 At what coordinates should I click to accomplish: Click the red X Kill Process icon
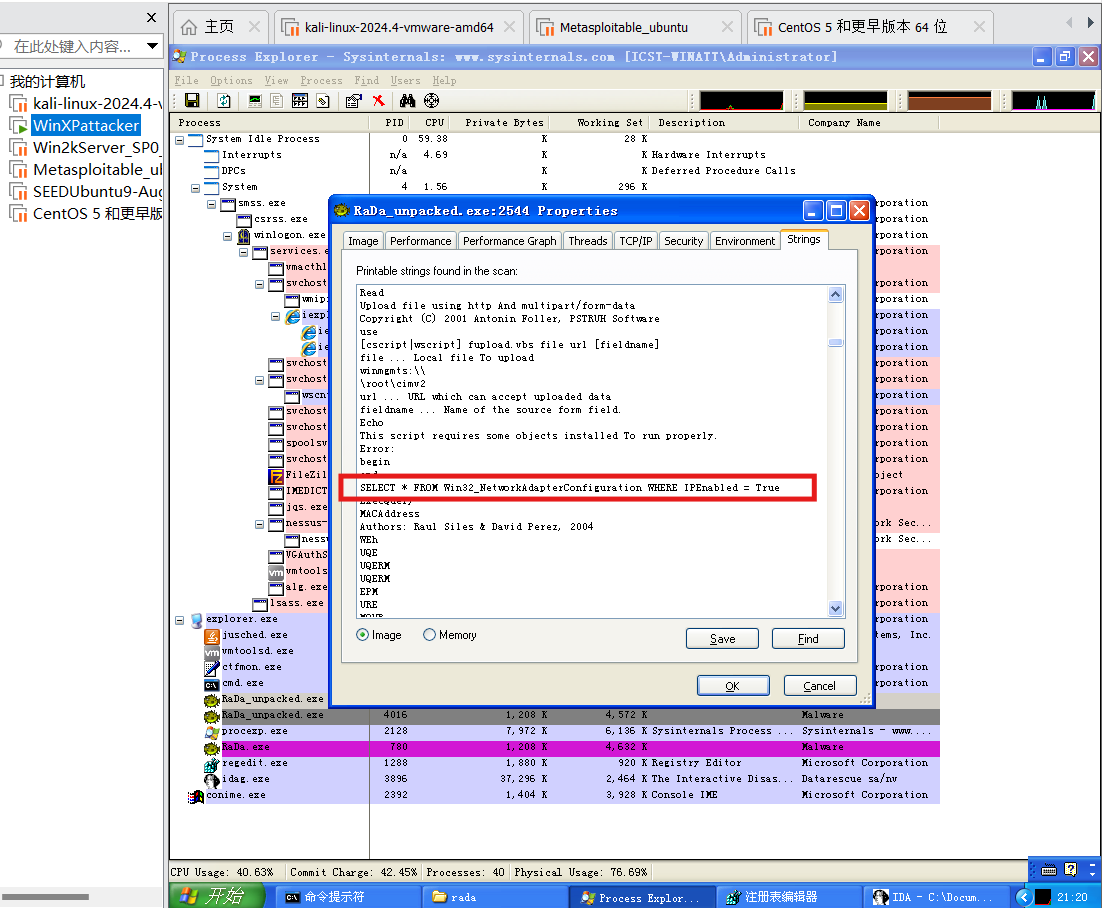tap(379, 100)
